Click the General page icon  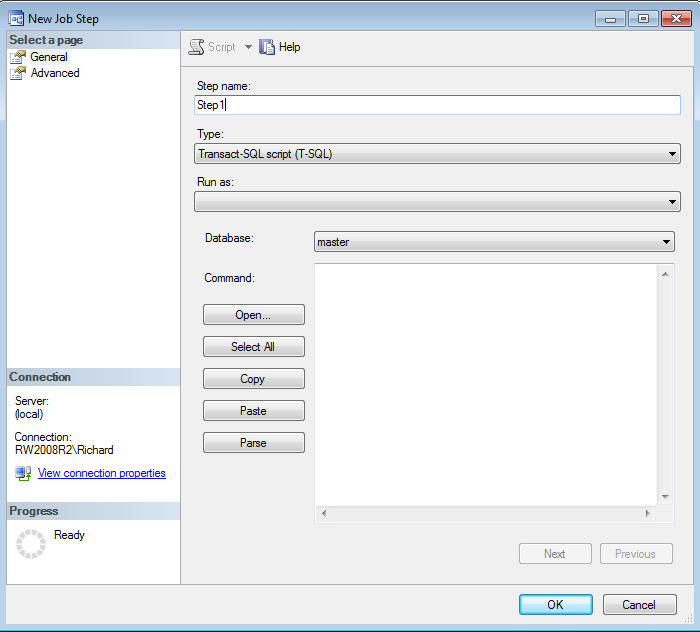pyautogui.click(x=18, y=57)
